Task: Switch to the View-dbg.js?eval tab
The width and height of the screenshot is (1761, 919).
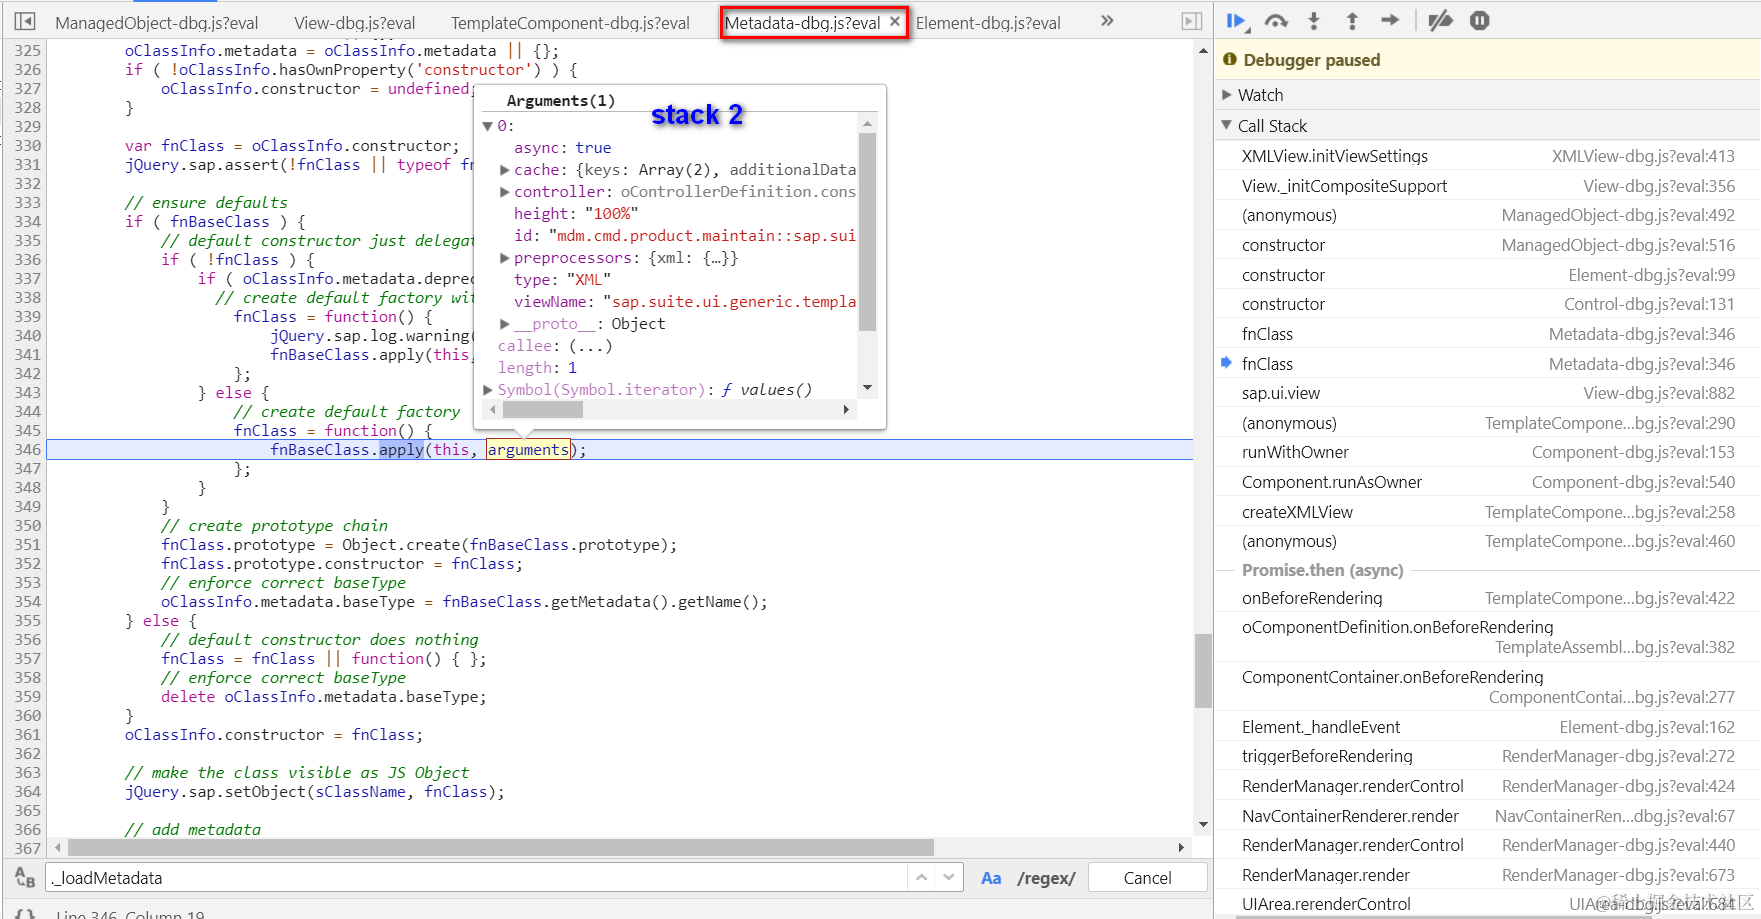Action: pos(355,23)
